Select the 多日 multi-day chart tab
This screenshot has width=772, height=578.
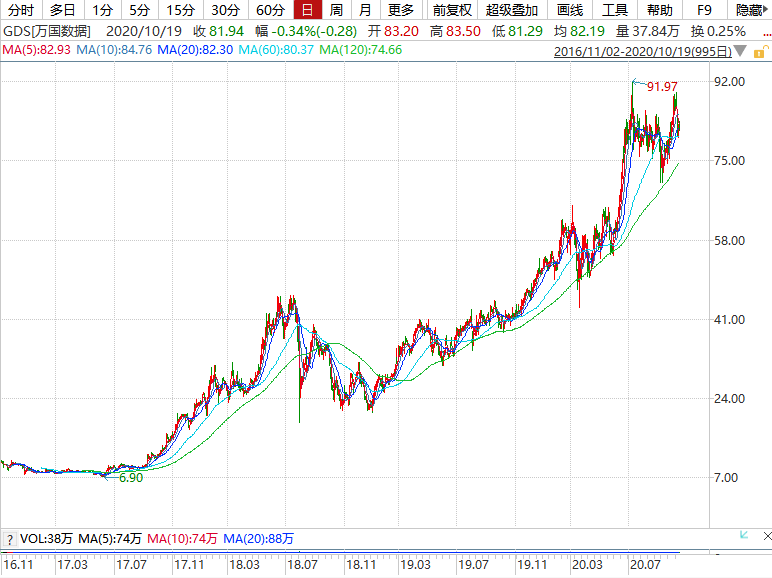63,10
